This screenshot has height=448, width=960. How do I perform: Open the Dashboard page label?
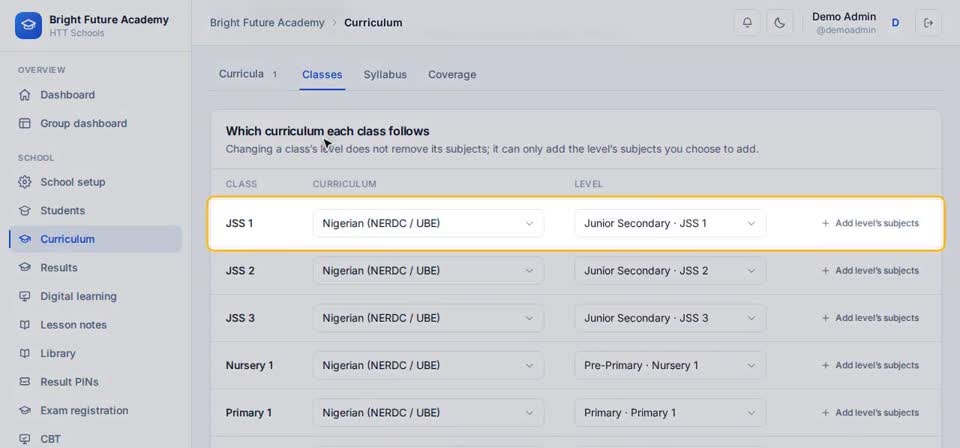pos(67,95)
